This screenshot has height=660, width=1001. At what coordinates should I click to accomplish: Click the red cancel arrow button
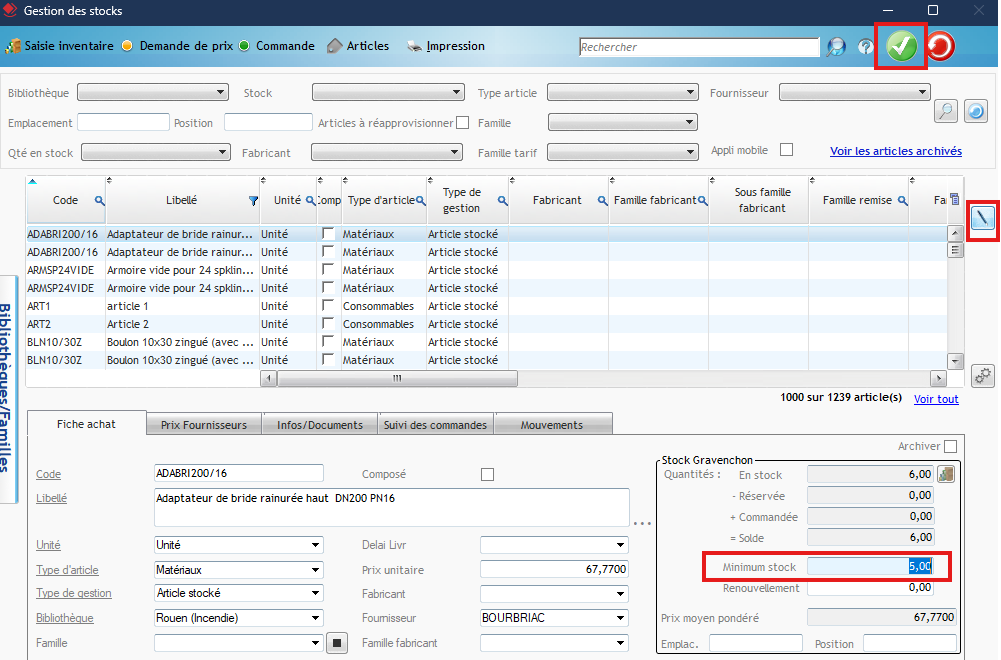pyautogui.click(x=940, y=47)
